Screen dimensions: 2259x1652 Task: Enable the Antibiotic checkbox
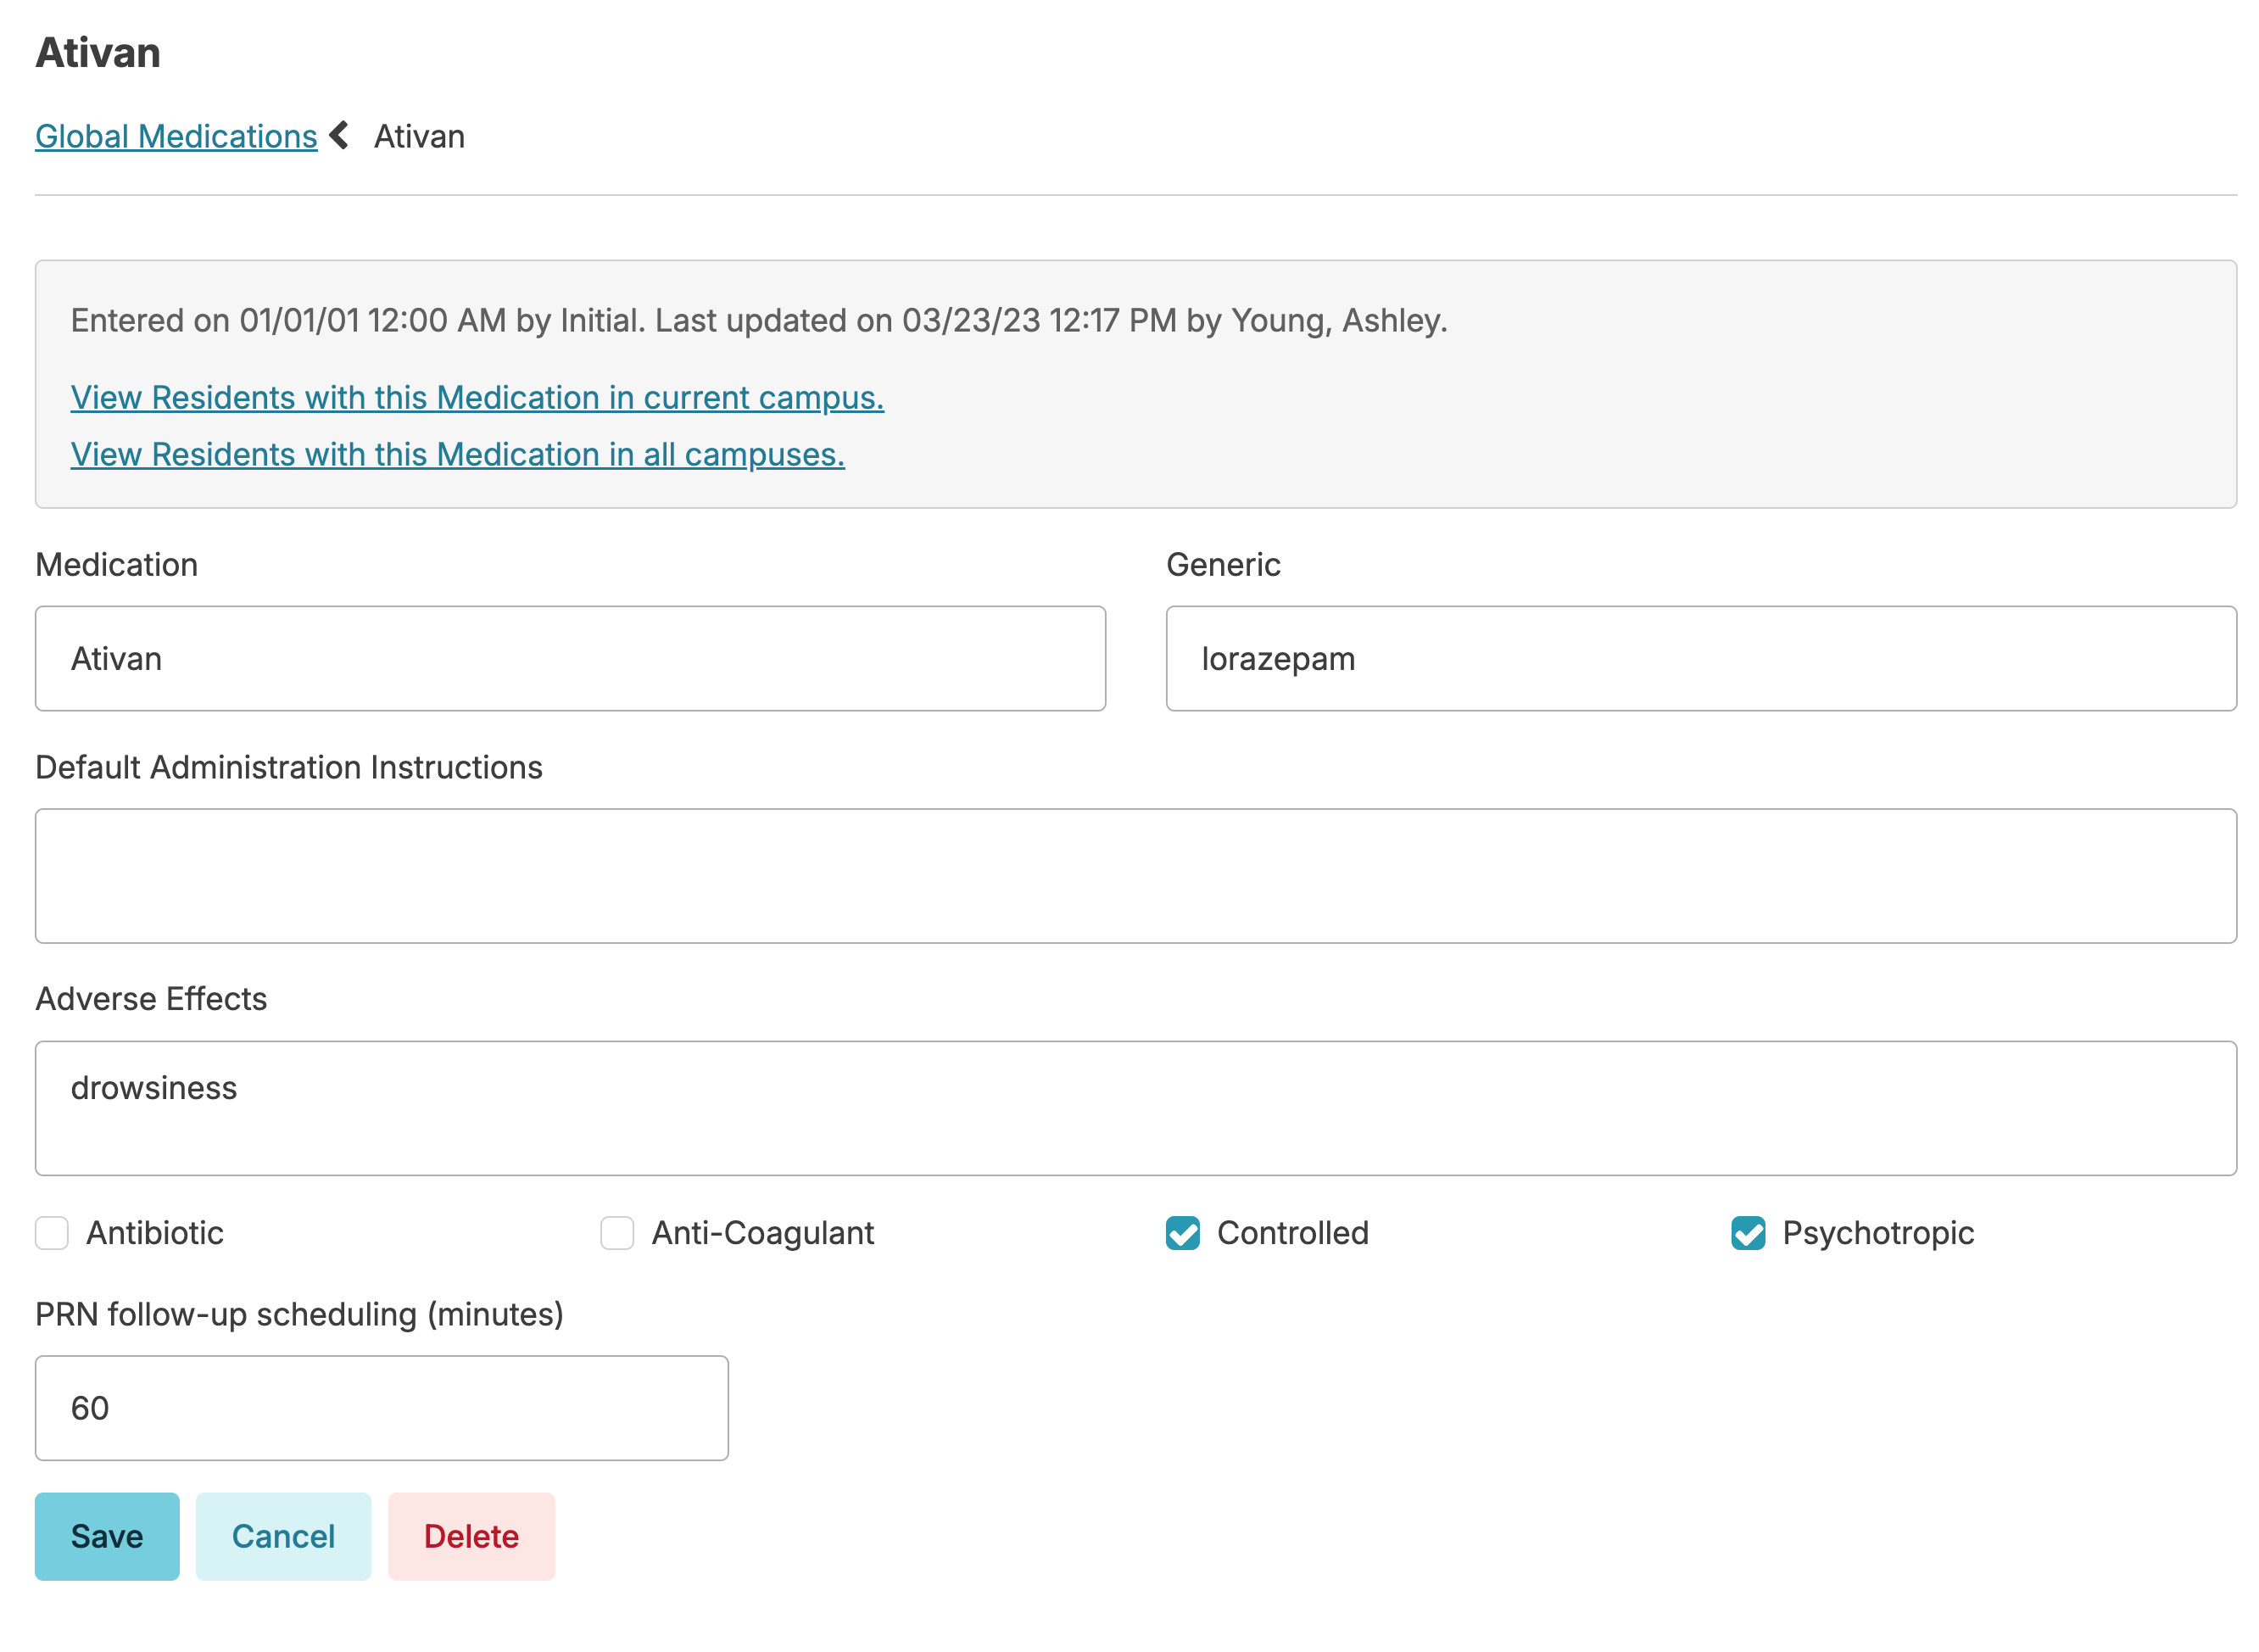point(52,1232)
